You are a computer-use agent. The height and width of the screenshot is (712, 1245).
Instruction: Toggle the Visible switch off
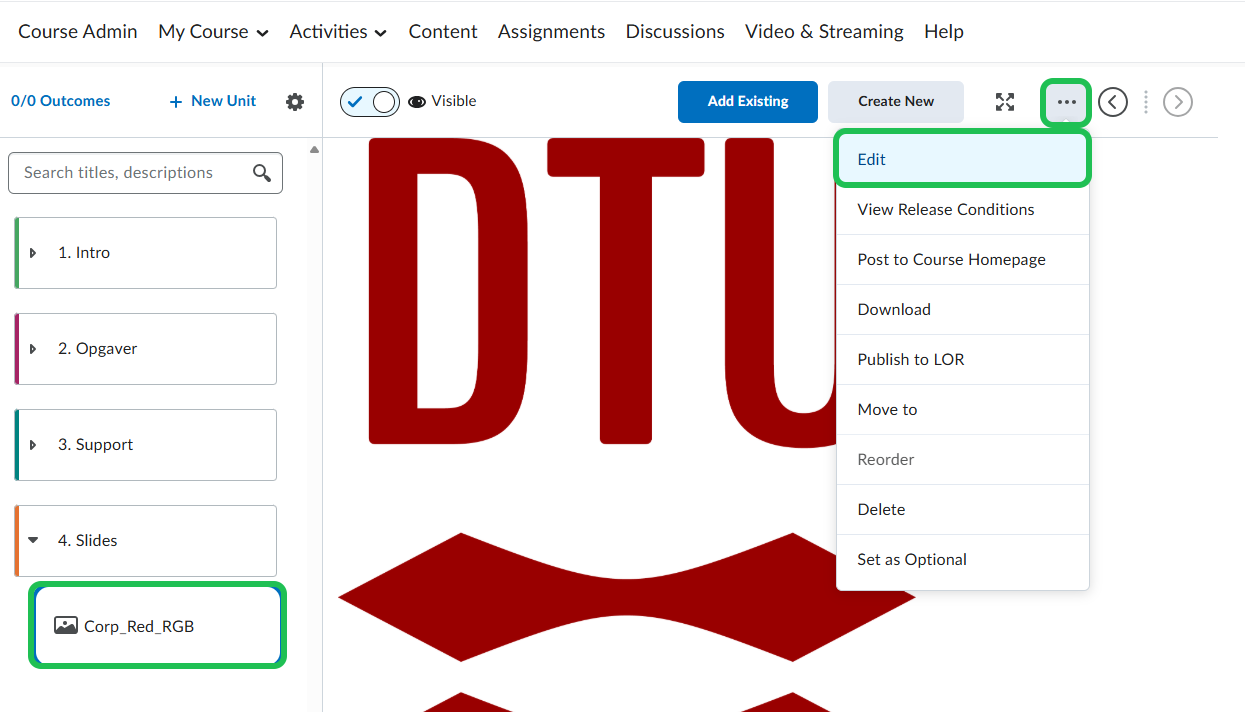tap(370, 102)
